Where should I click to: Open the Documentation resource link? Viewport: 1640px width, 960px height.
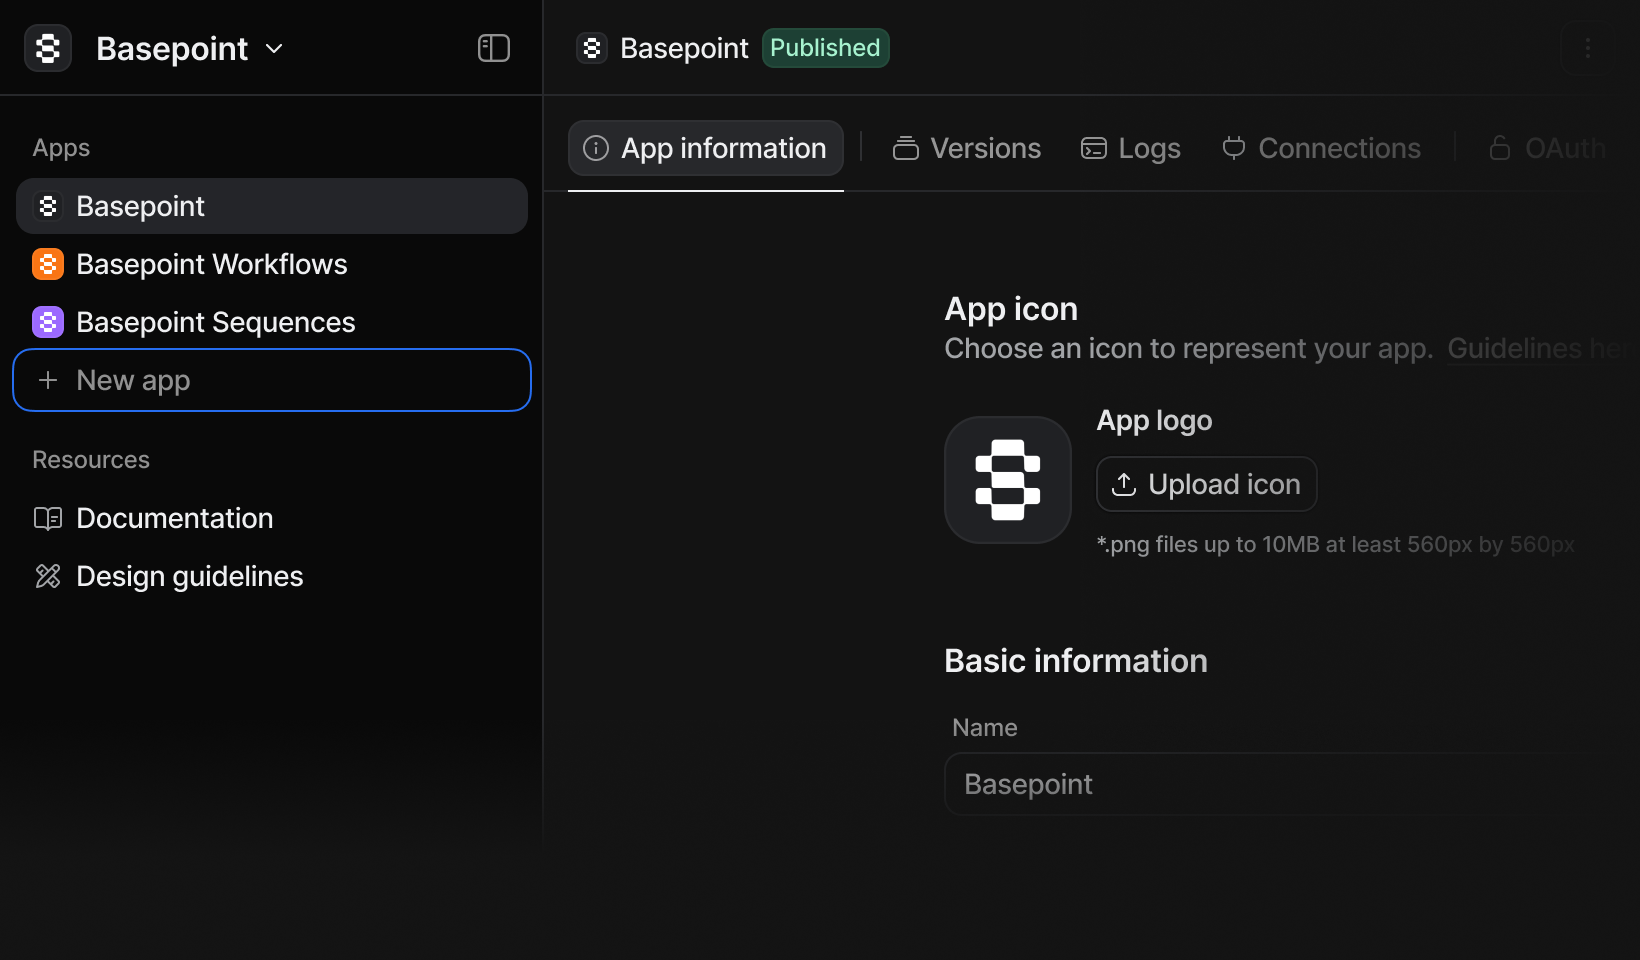(x=272, y=518)
